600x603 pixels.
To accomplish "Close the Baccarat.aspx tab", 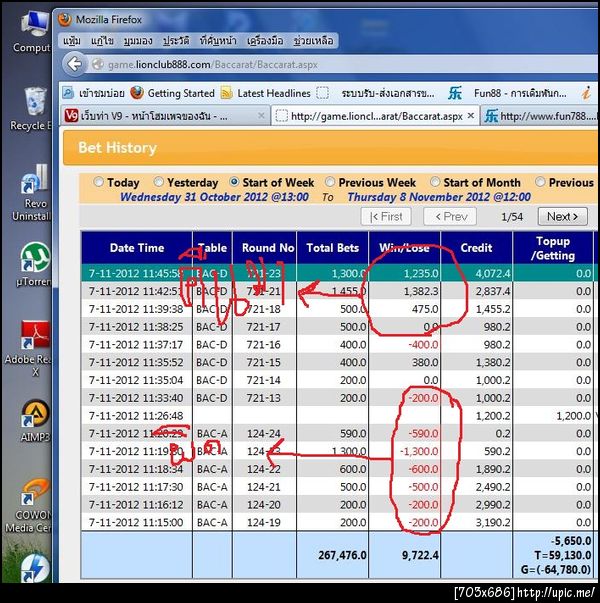I will [x=470, y=115].
